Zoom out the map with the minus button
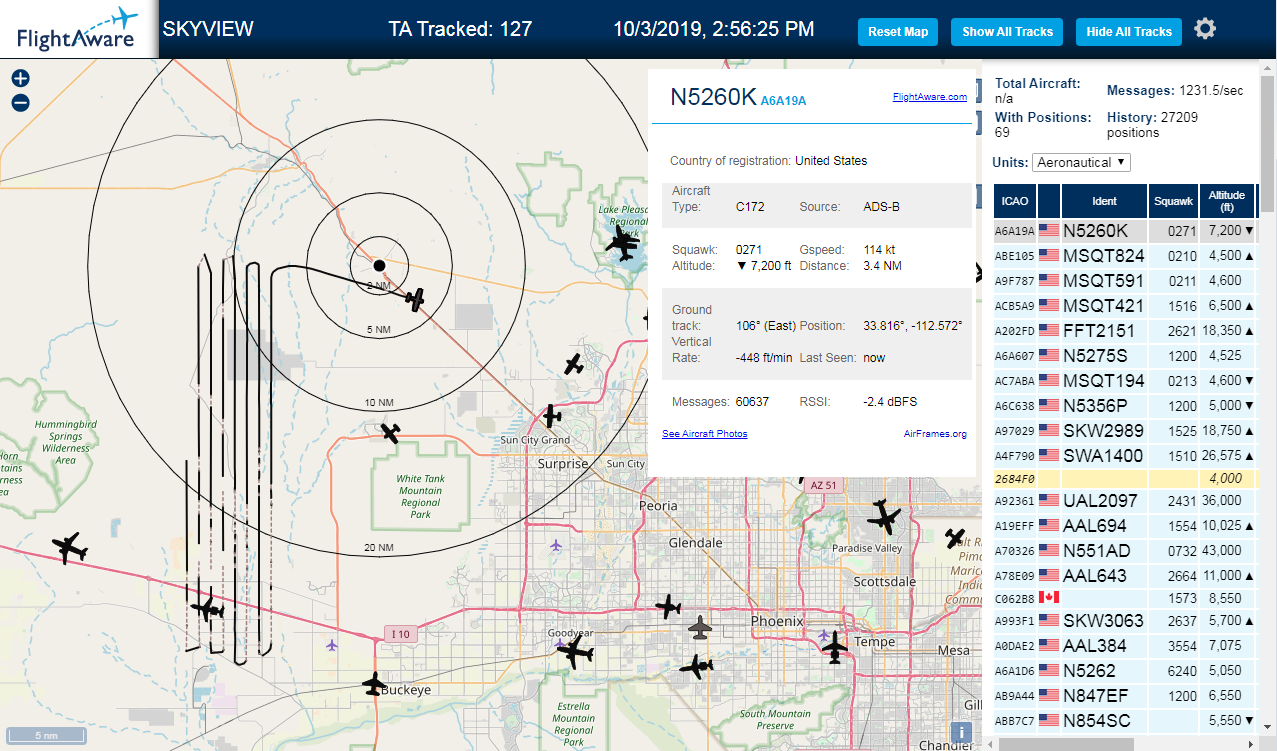 point(20,102)
